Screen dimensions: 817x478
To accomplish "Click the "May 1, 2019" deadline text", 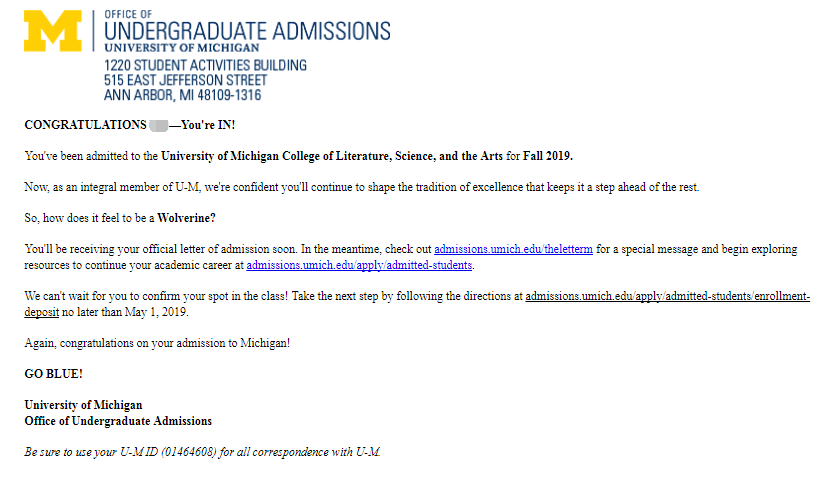I will (x=158, y=312).
